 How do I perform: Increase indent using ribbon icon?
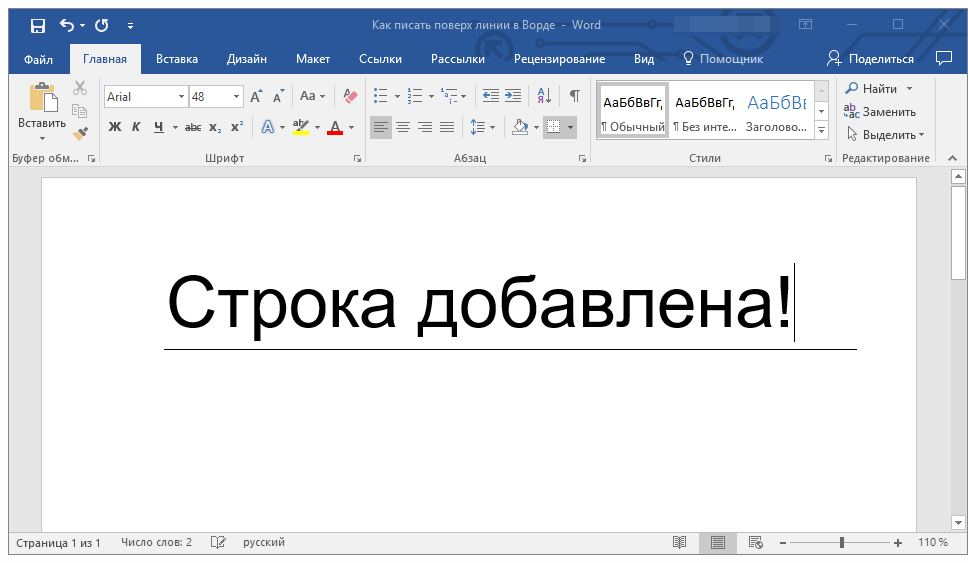pos(513,96)
